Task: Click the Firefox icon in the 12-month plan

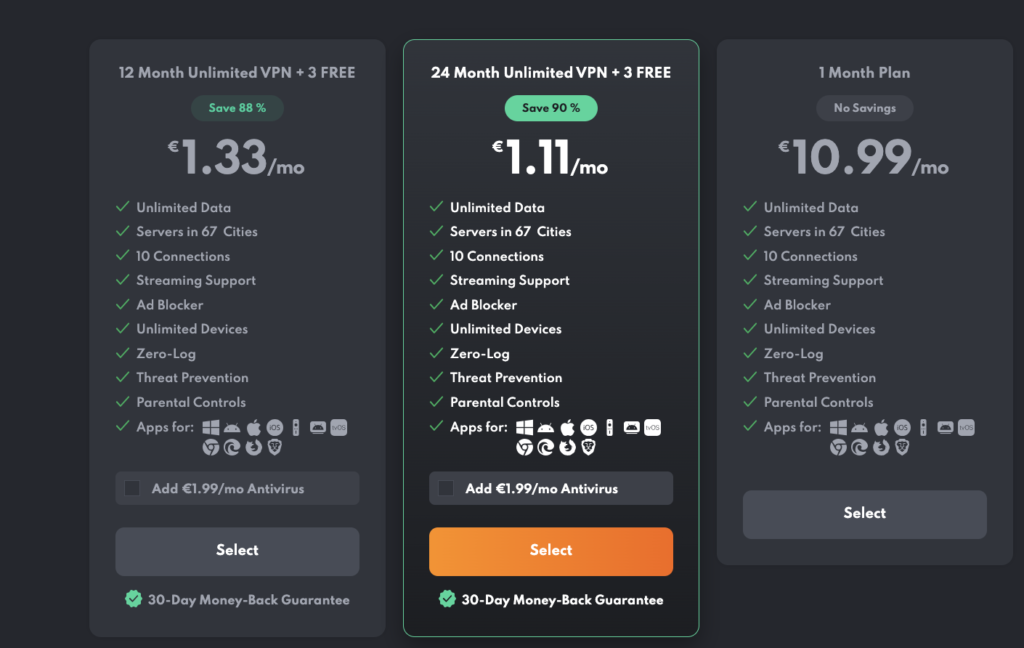Action: 254,446
